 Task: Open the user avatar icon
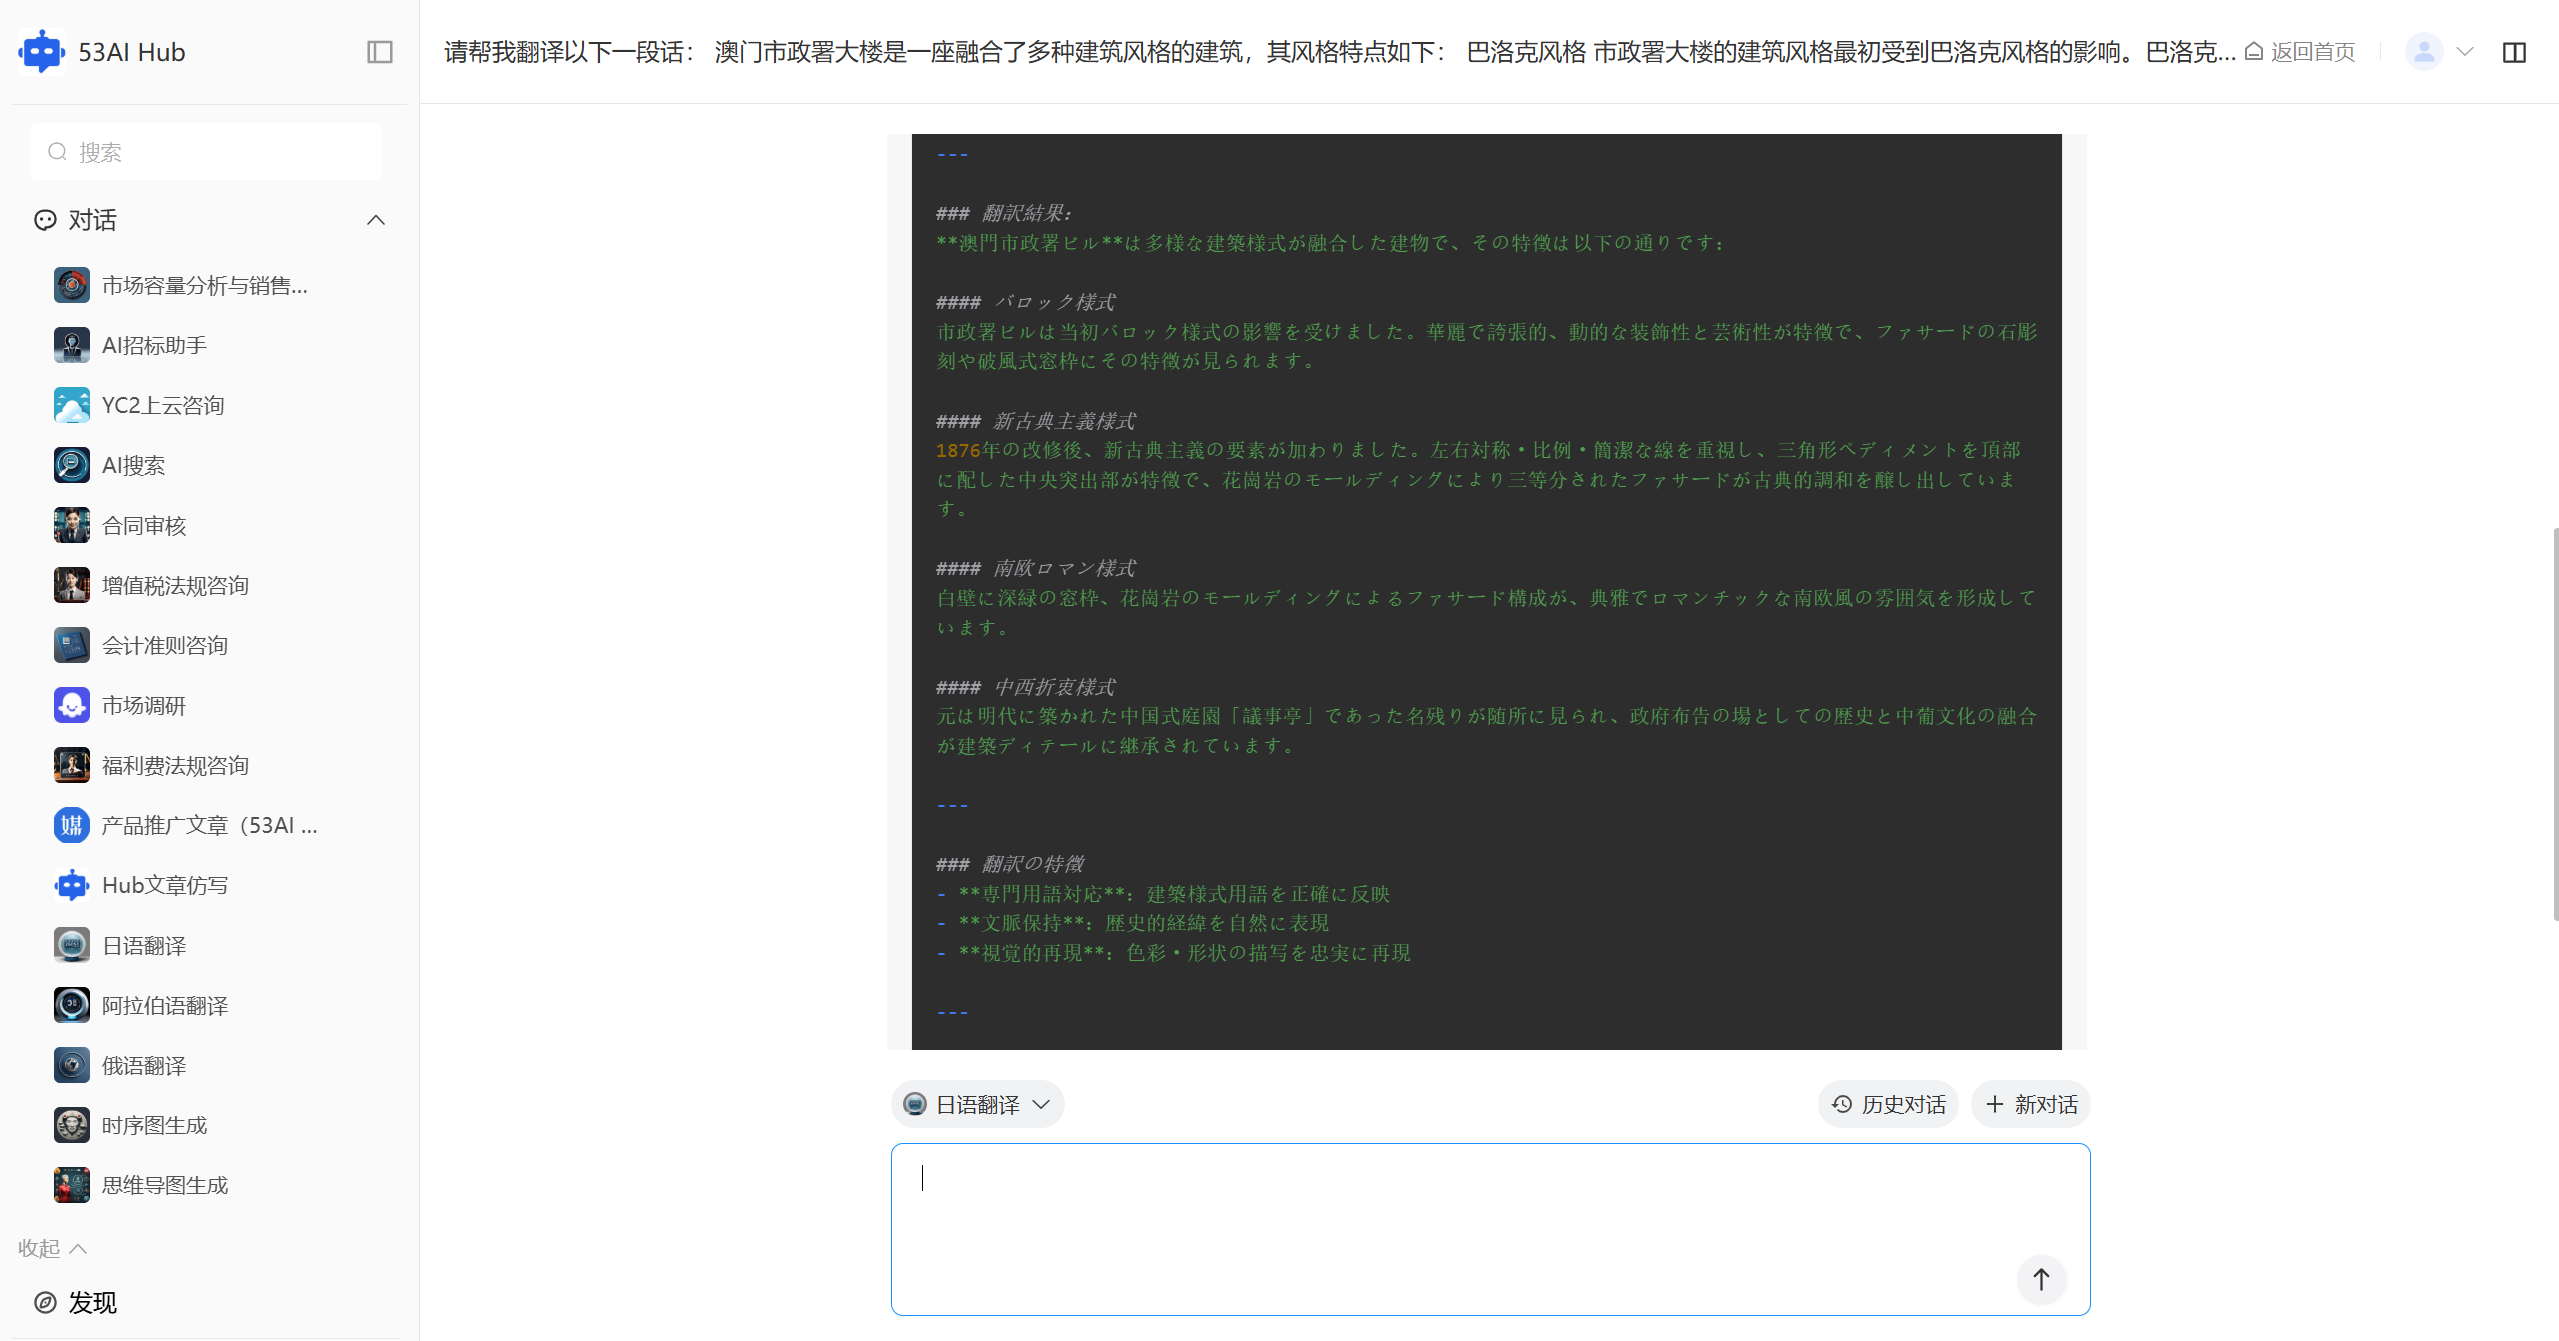(x=2424, y=52)
